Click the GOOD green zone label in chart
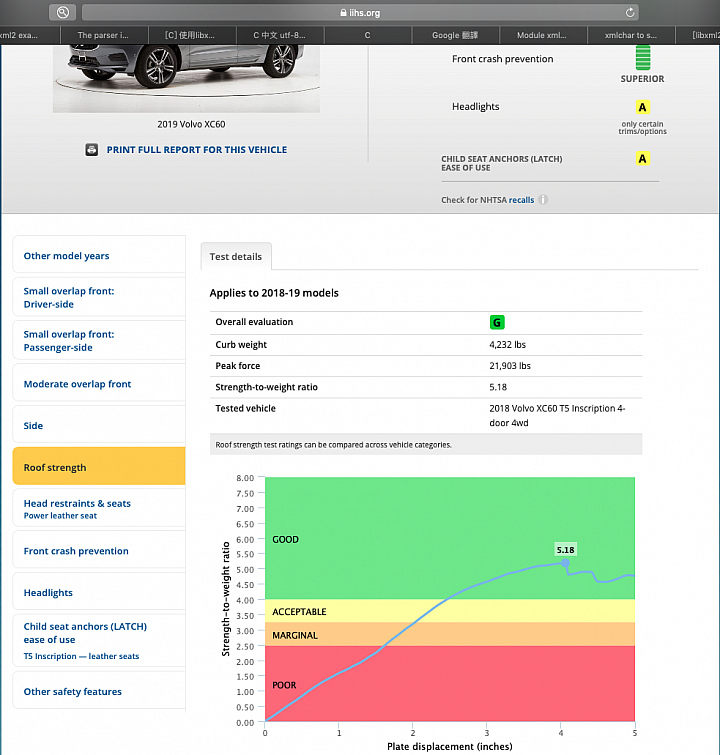 (286, 540)
